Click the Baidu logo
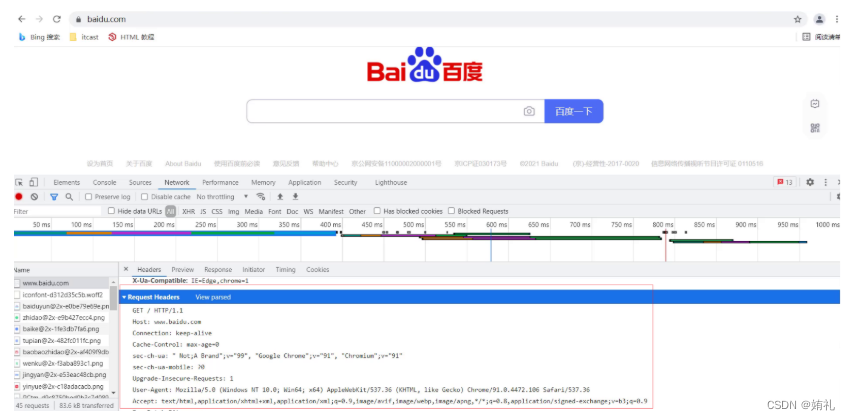 point(424,65)
